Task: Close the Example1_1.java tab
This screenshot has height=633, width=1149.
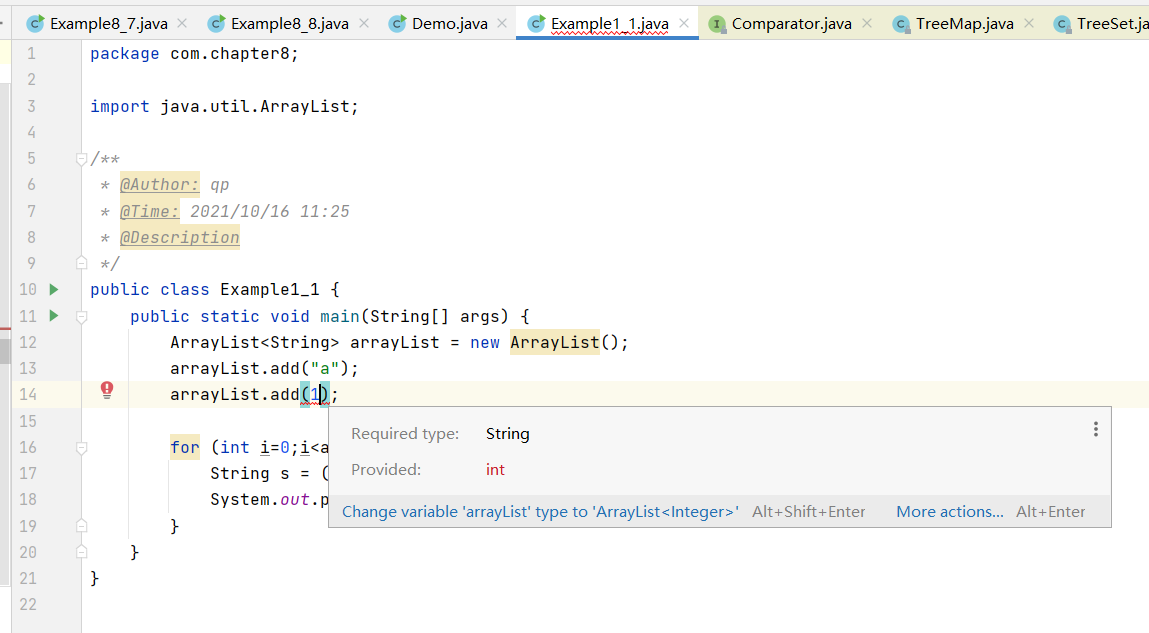Action: coord(684,23)
